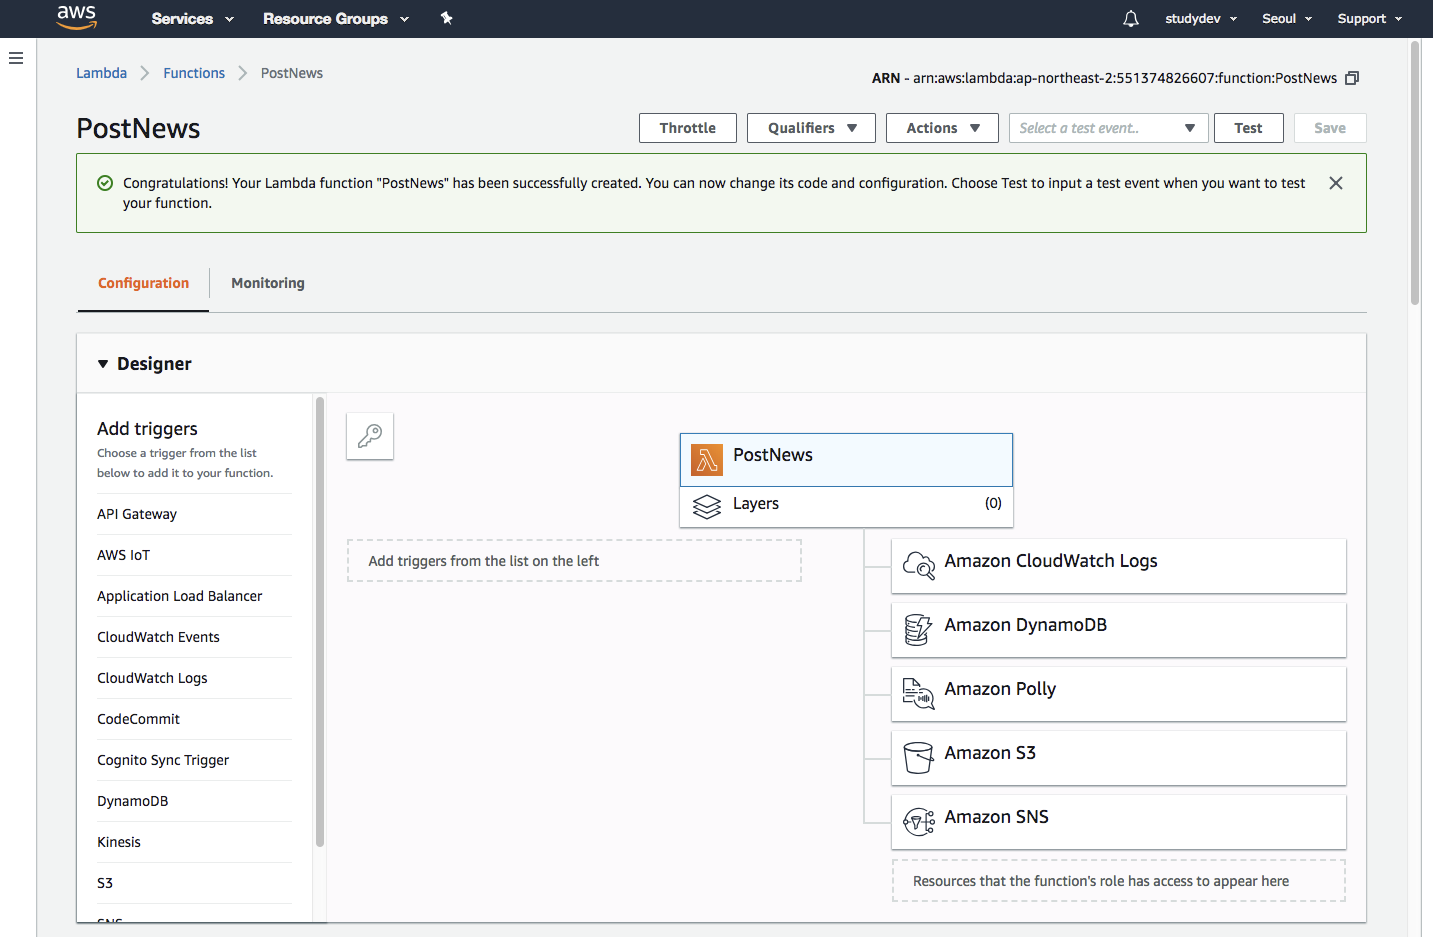Select the Amazon Polly resource card
Image resolution: width=1433 pixels, height=937 pixels.
click(x=1118, y=694)
